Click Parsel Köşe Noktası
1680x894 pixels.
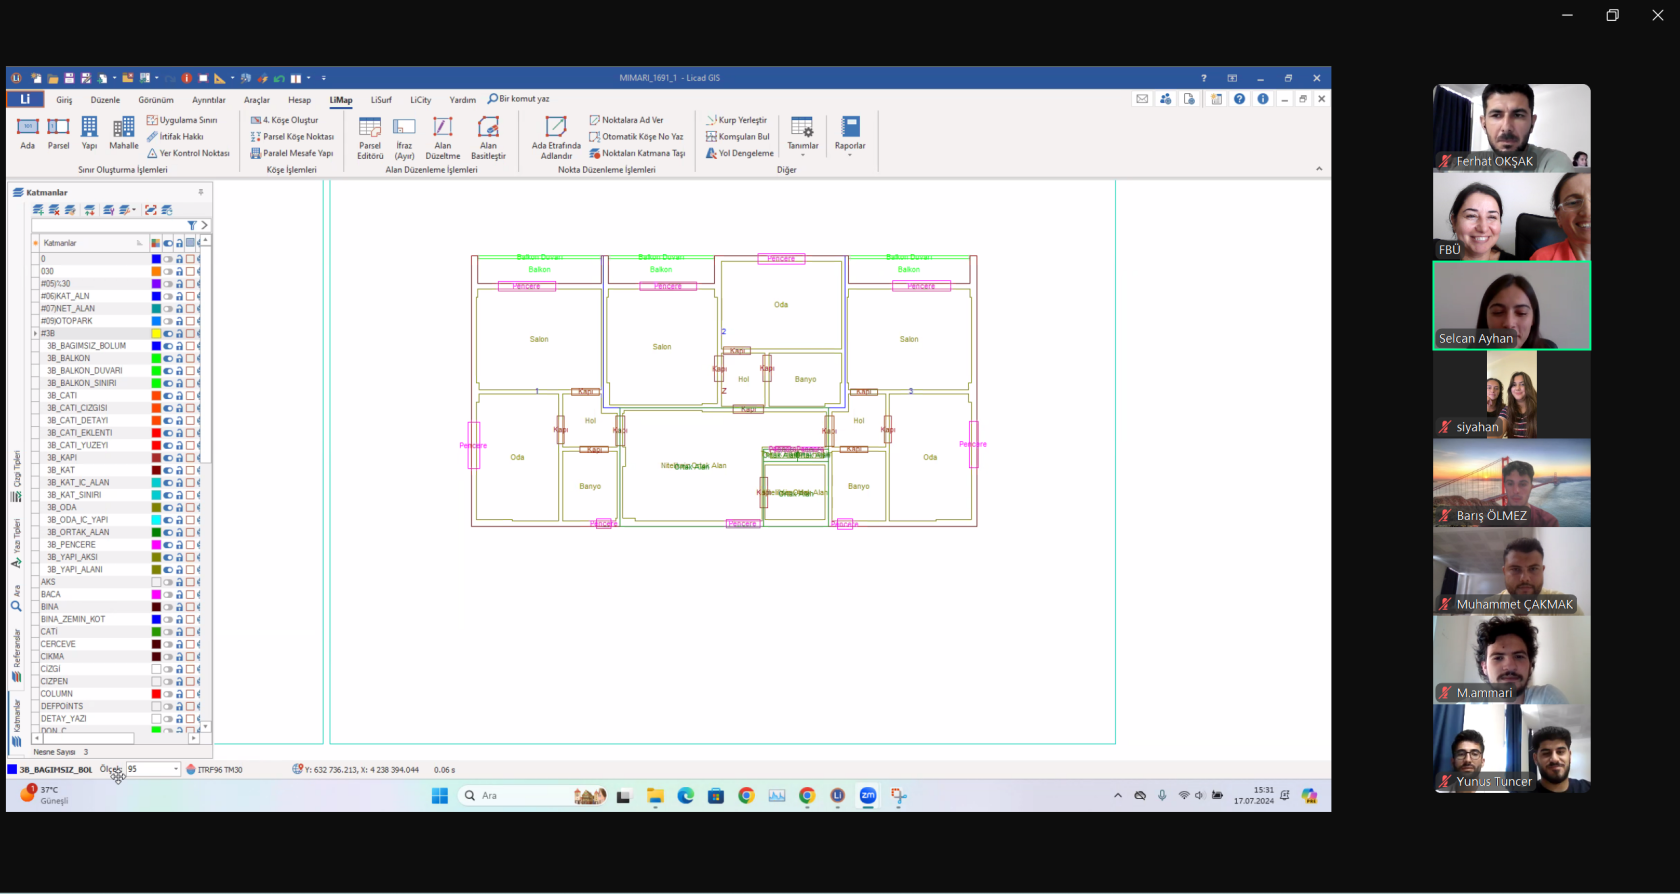292,137
